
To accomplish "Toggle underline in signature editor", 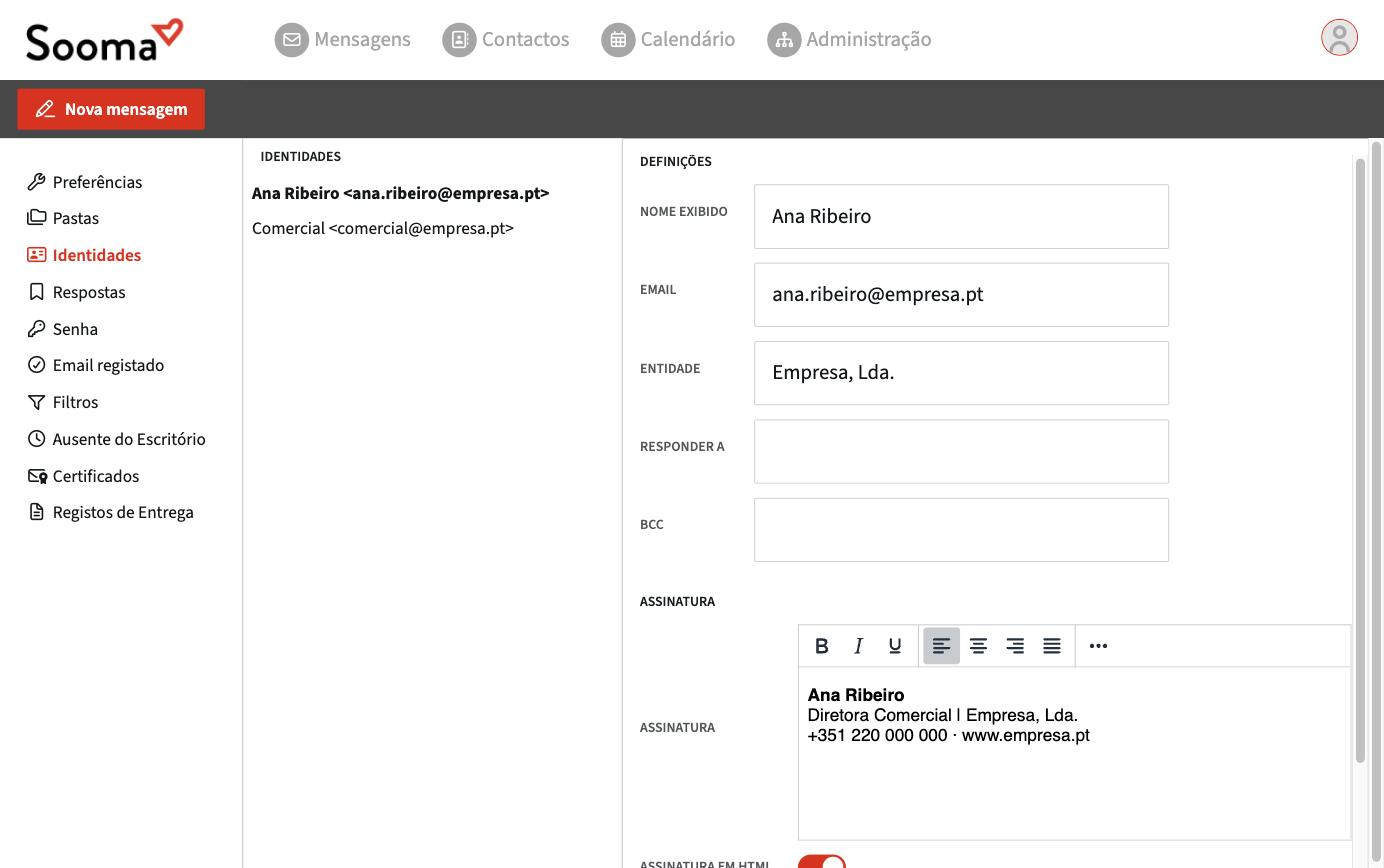I will pyautogui.click(x=895, y=646).
